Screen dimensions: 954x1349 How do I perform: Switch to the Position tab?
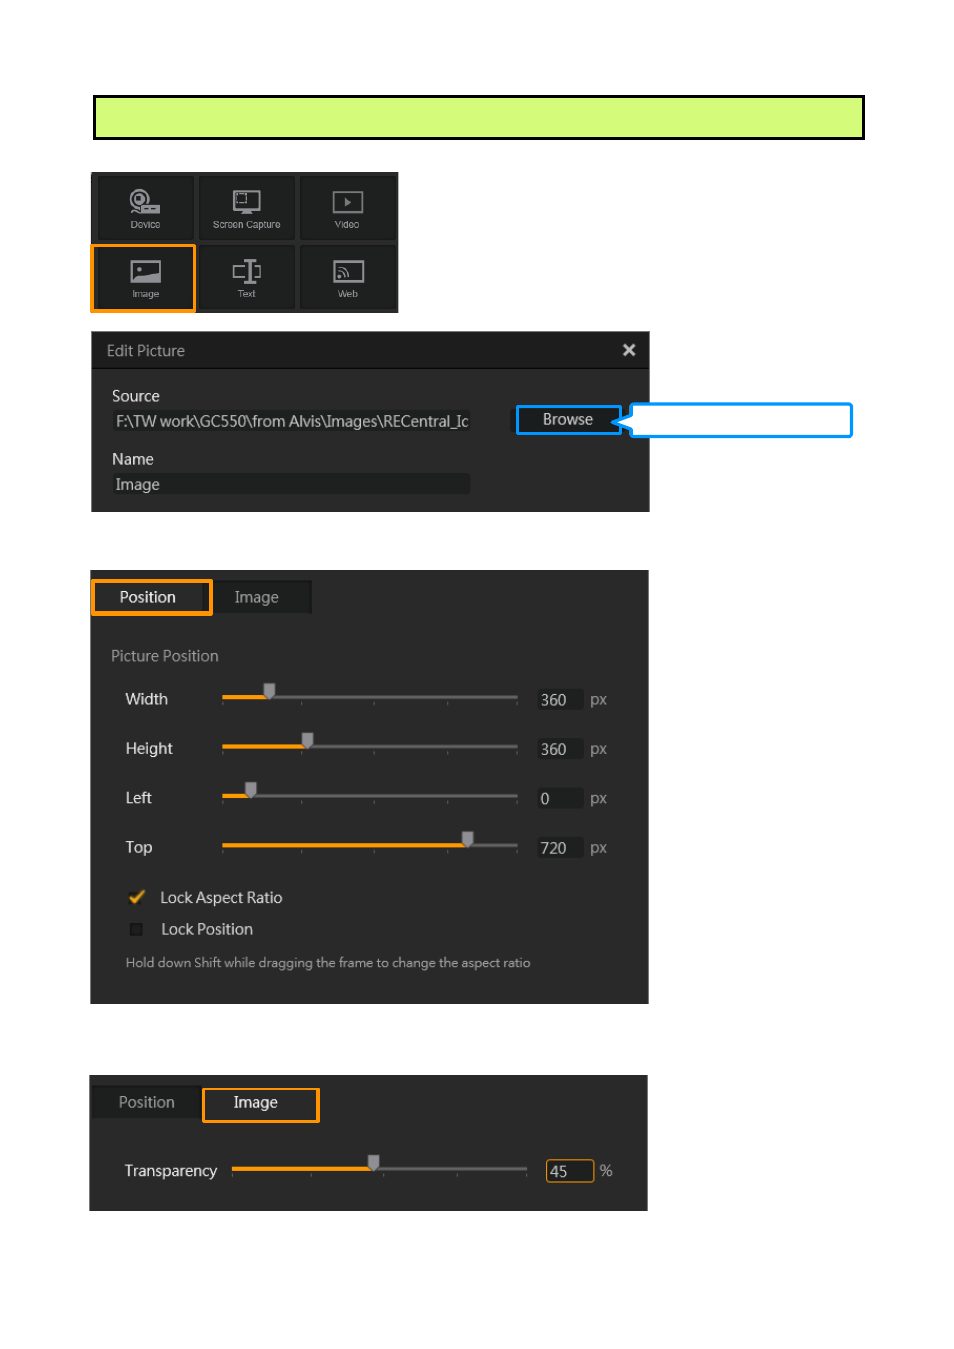click(x=150, y=597)
